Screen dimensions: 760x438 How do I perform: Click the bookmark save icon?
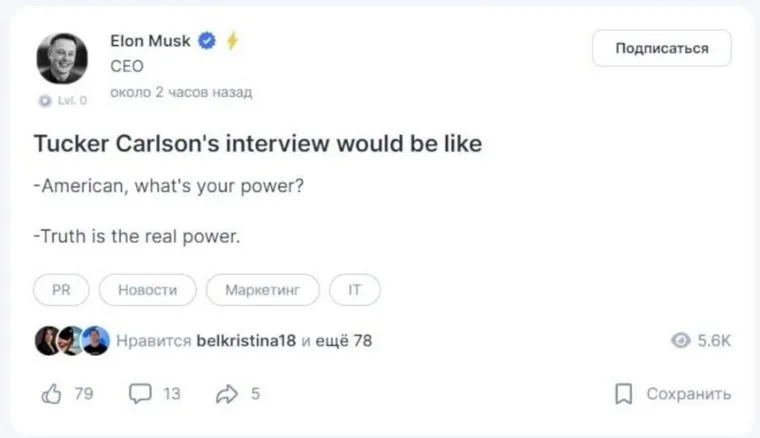click(x=623, y=394)
